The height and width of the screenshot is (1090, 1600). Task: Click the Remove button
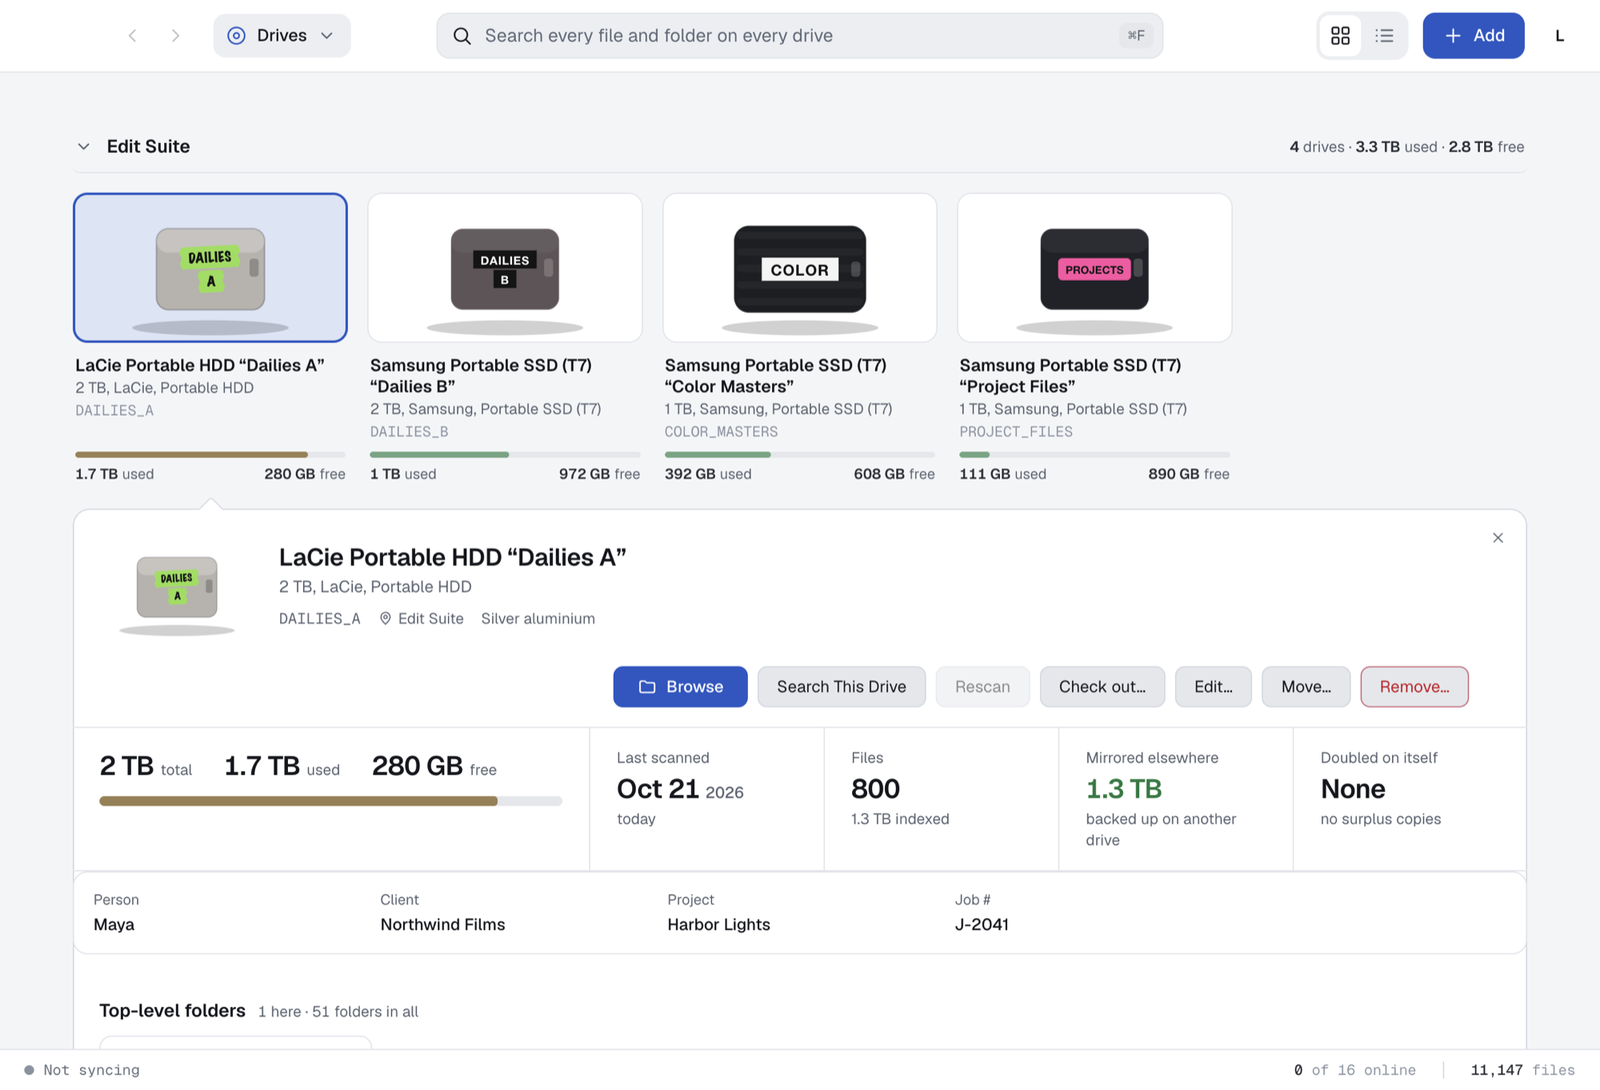pos(1414,687)
